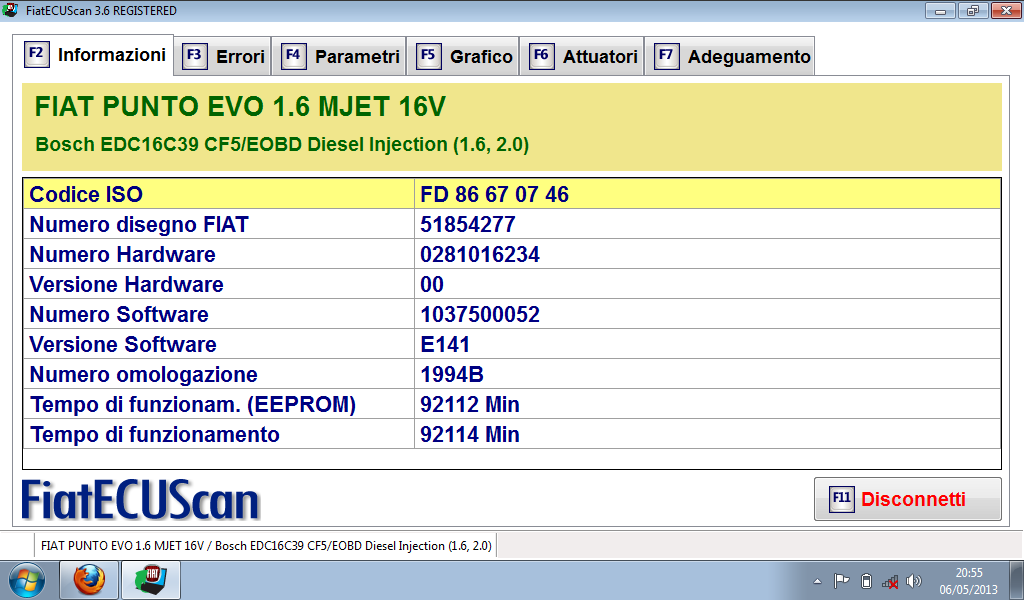Image resolution: width=1024 pixels, height=612 pixels.
Task: Select the Numero Software label
Action: click(119, 314)
